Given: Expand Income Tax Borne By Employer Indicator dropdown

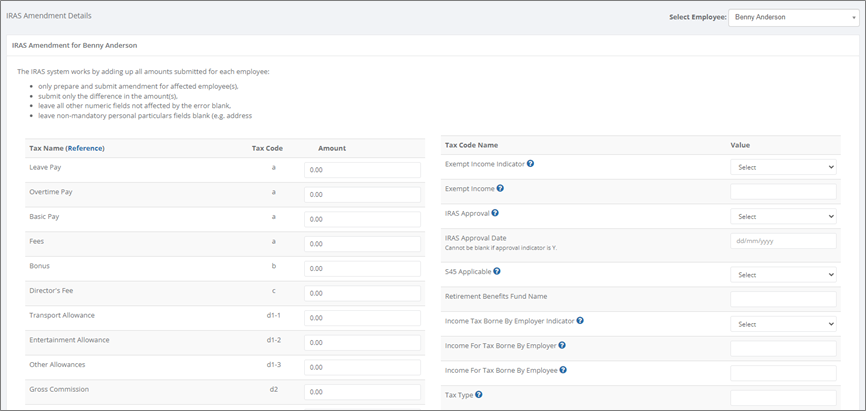Looking at the screenshot, I should [783, 324].
